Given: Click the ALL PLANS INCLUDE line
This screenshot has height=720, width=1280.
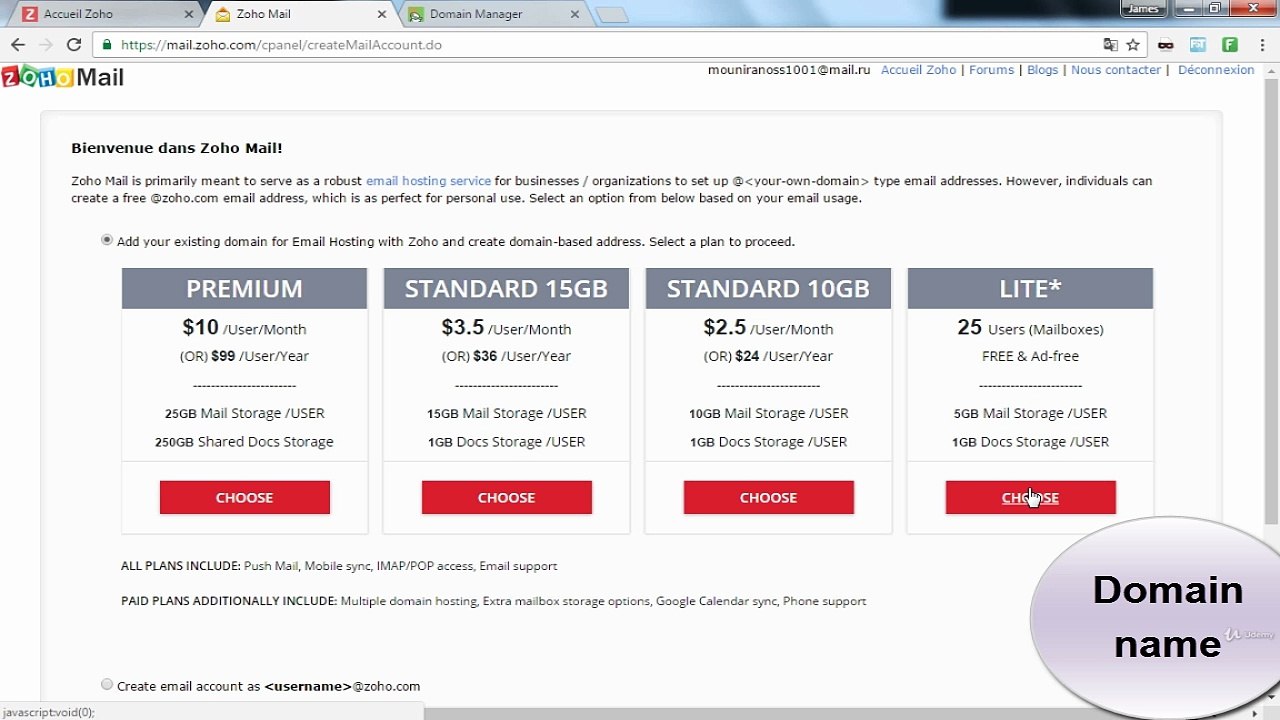Looking at the screenshot, I should [339, 566].
